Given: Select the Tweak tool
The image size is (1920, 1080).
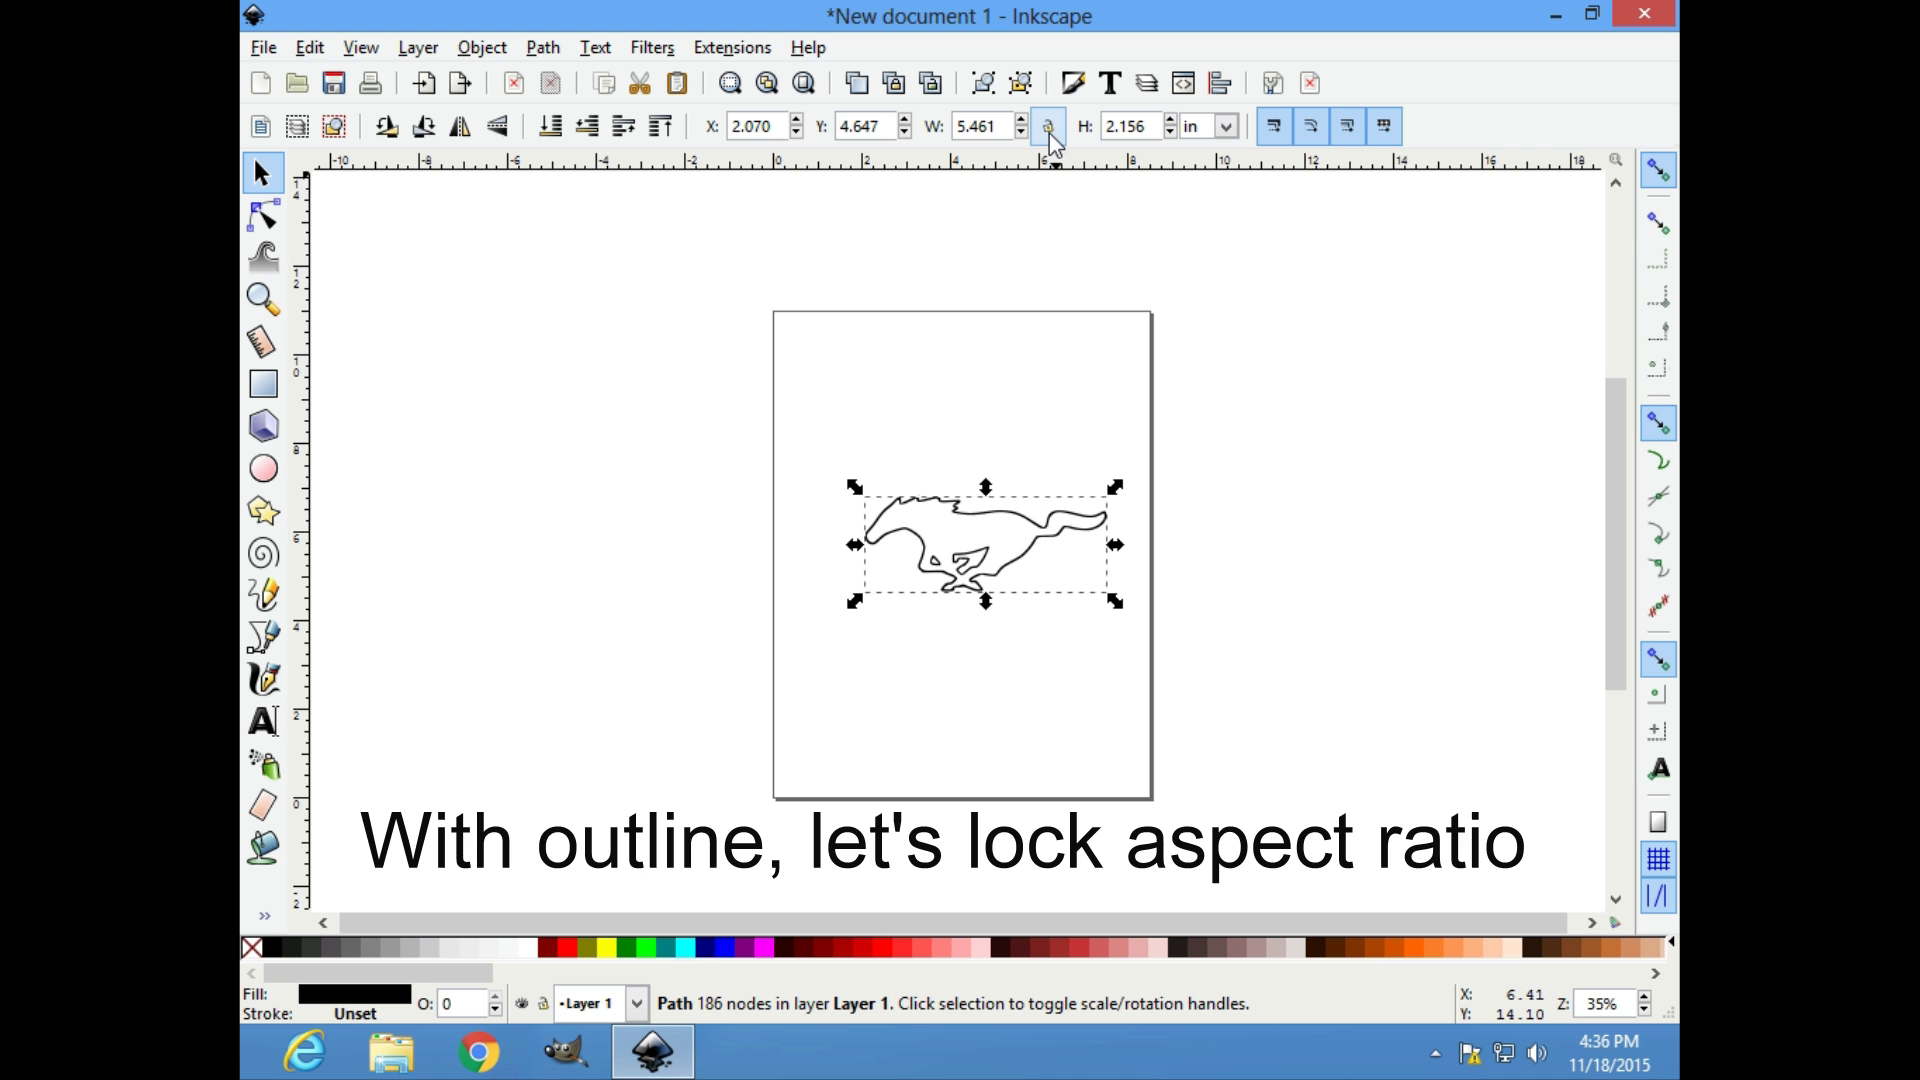Looking at the screenshot, I should tap(263, 257).
